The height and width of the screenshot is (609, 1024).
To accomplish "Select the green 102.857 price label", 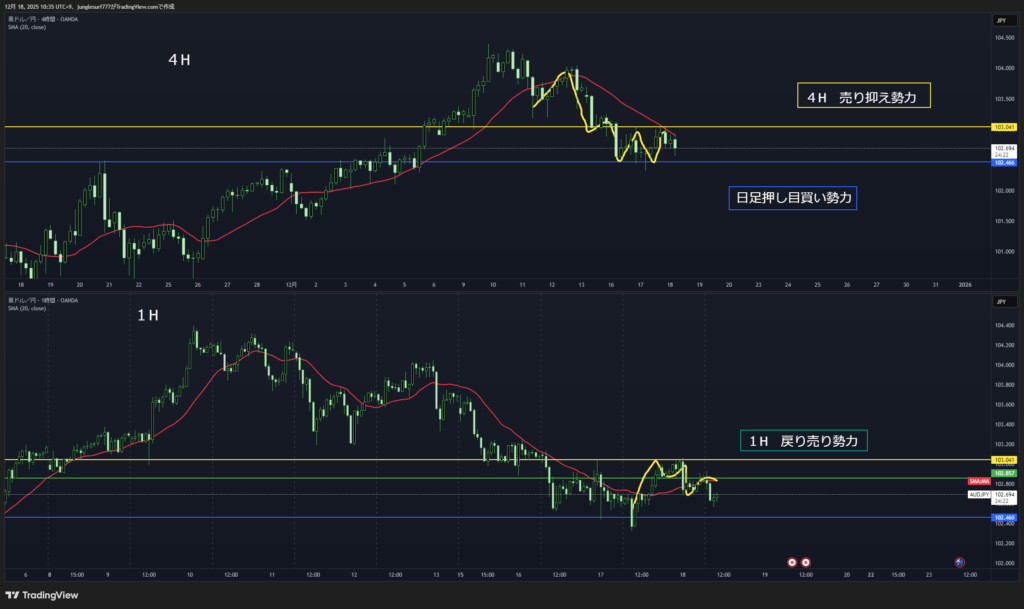I will point(1002,472).
